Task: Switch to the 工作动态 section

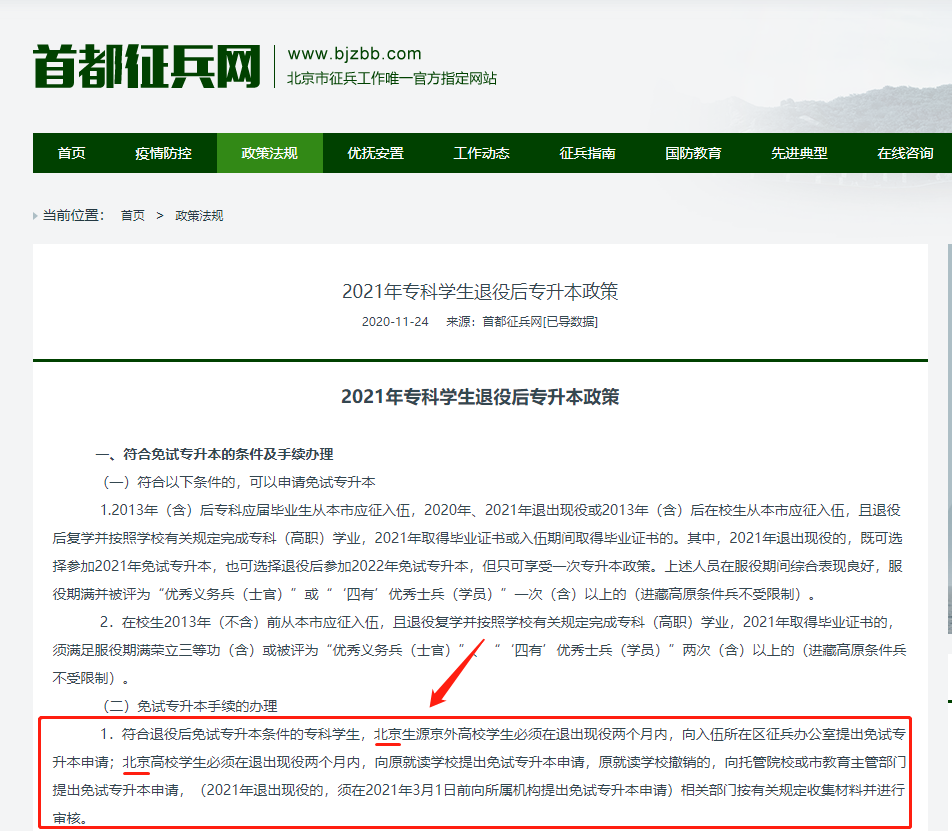Action: (481, 153)
